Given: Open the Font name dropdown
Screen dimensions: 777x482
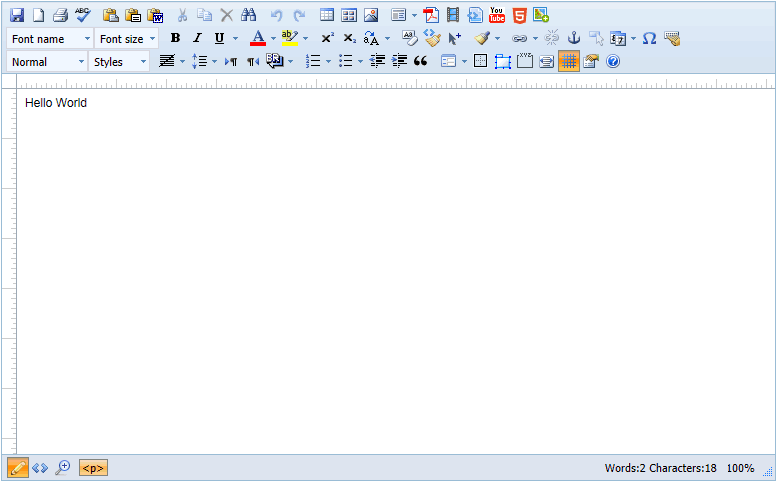Looking at the screenshot, I should coord(51,38).
